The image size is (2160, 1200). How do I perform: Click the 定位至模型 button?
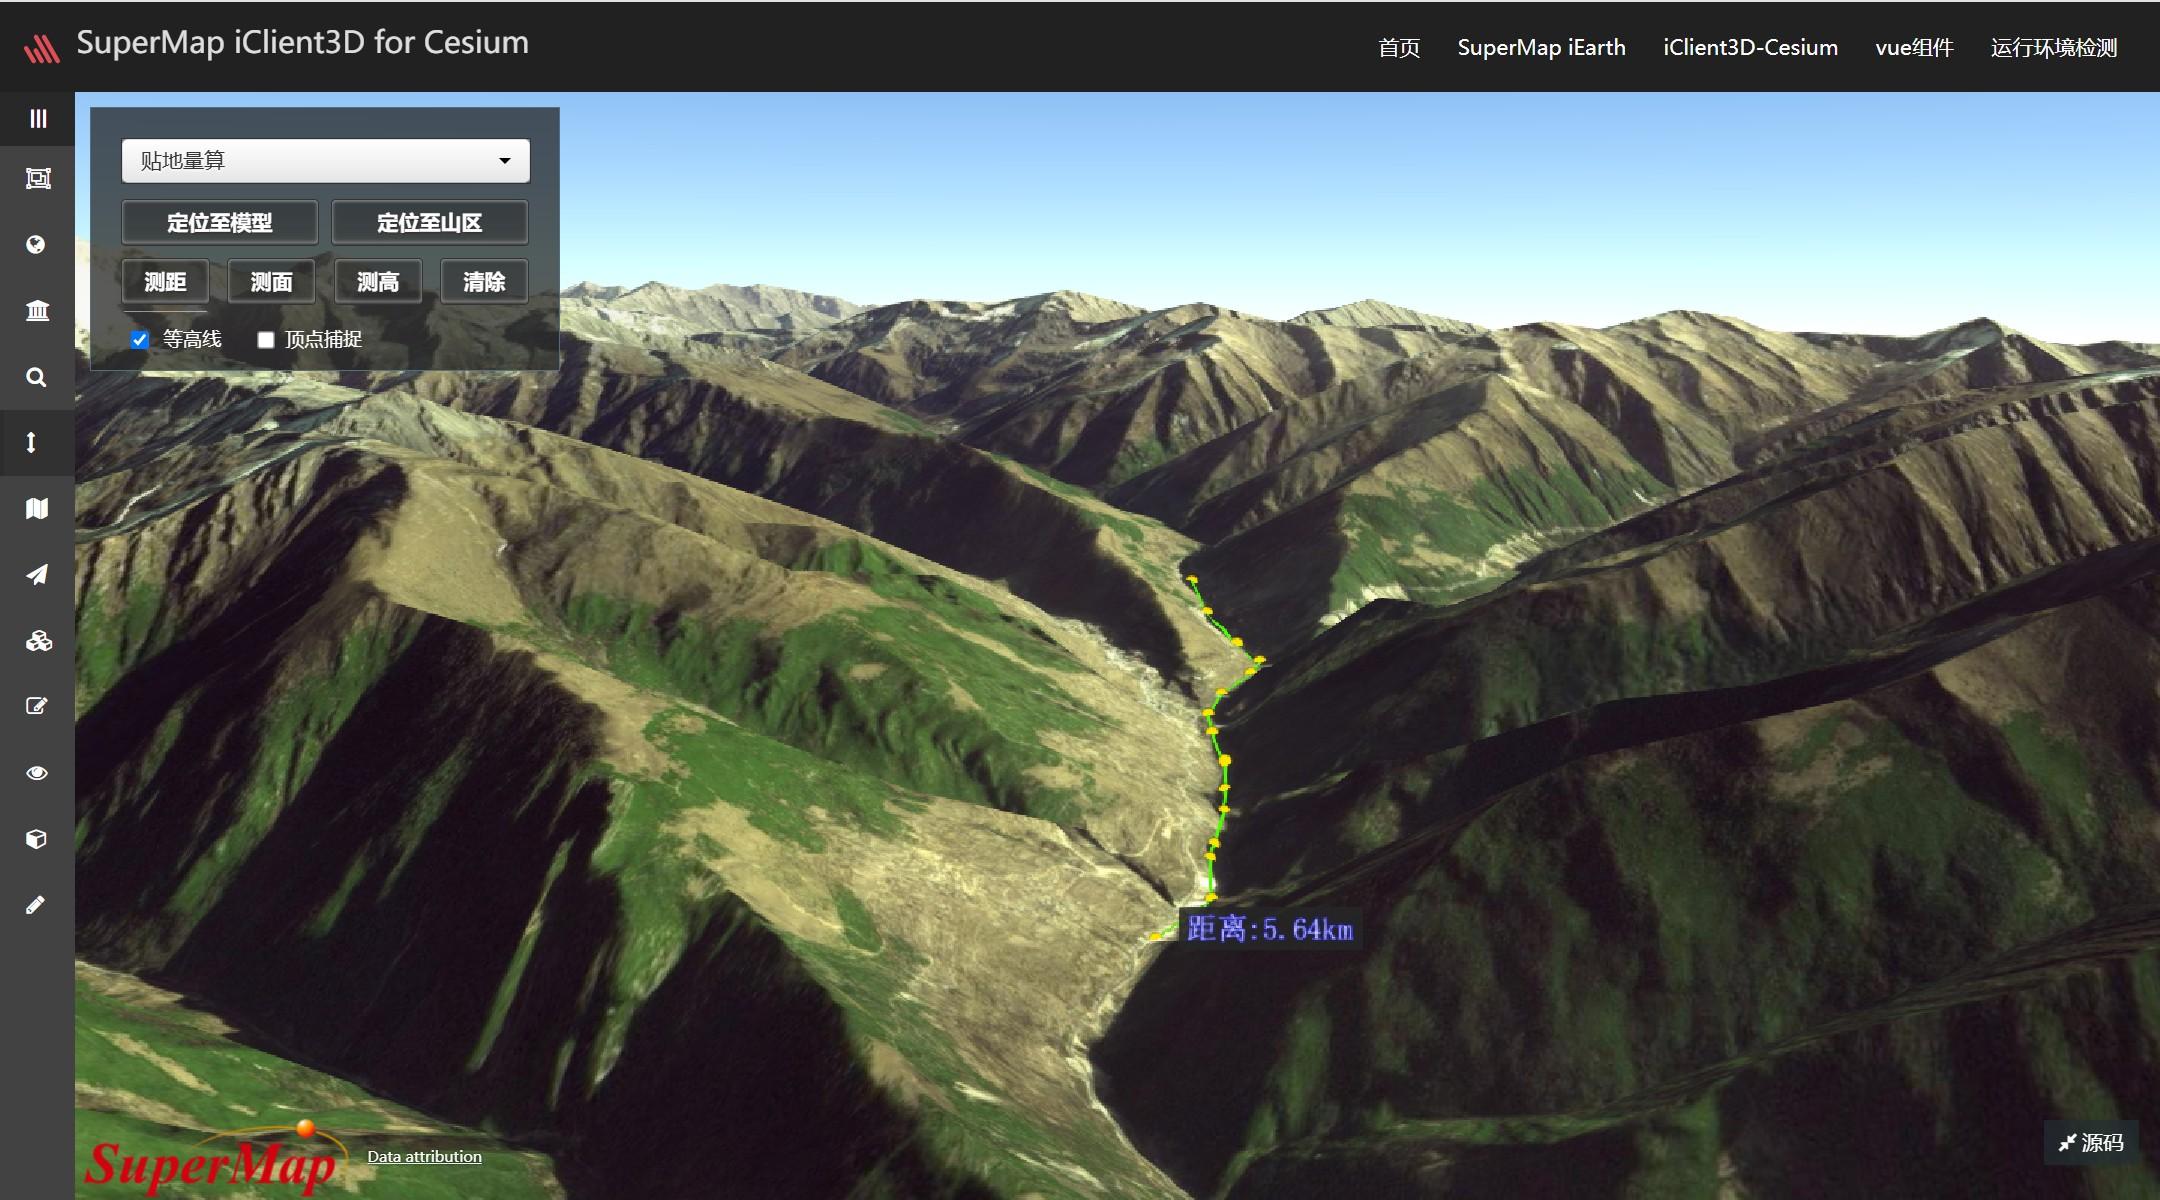(x=220, y=222)
